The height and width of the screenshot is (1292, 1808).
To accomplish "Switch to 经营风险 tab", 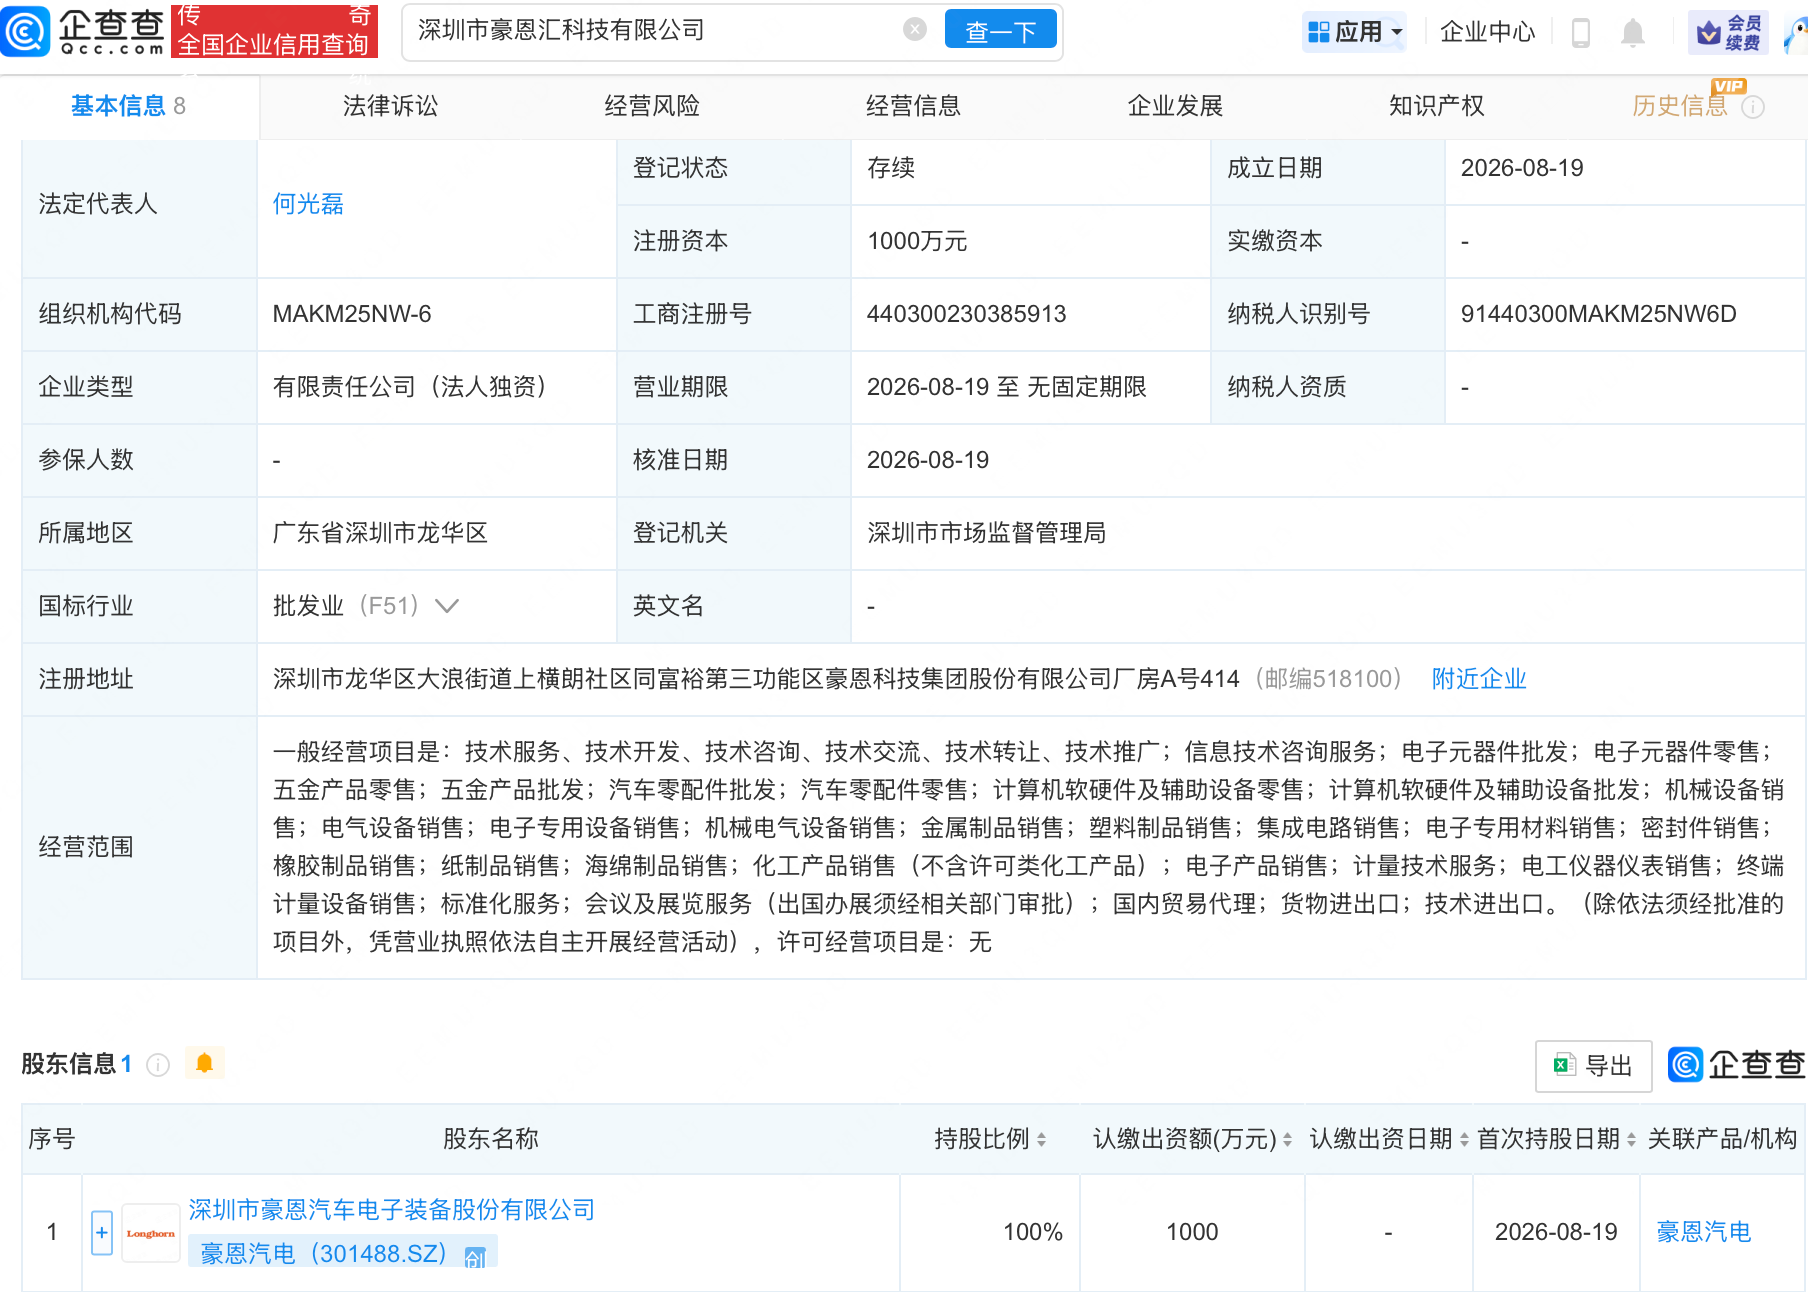I will tap(652, 106).
